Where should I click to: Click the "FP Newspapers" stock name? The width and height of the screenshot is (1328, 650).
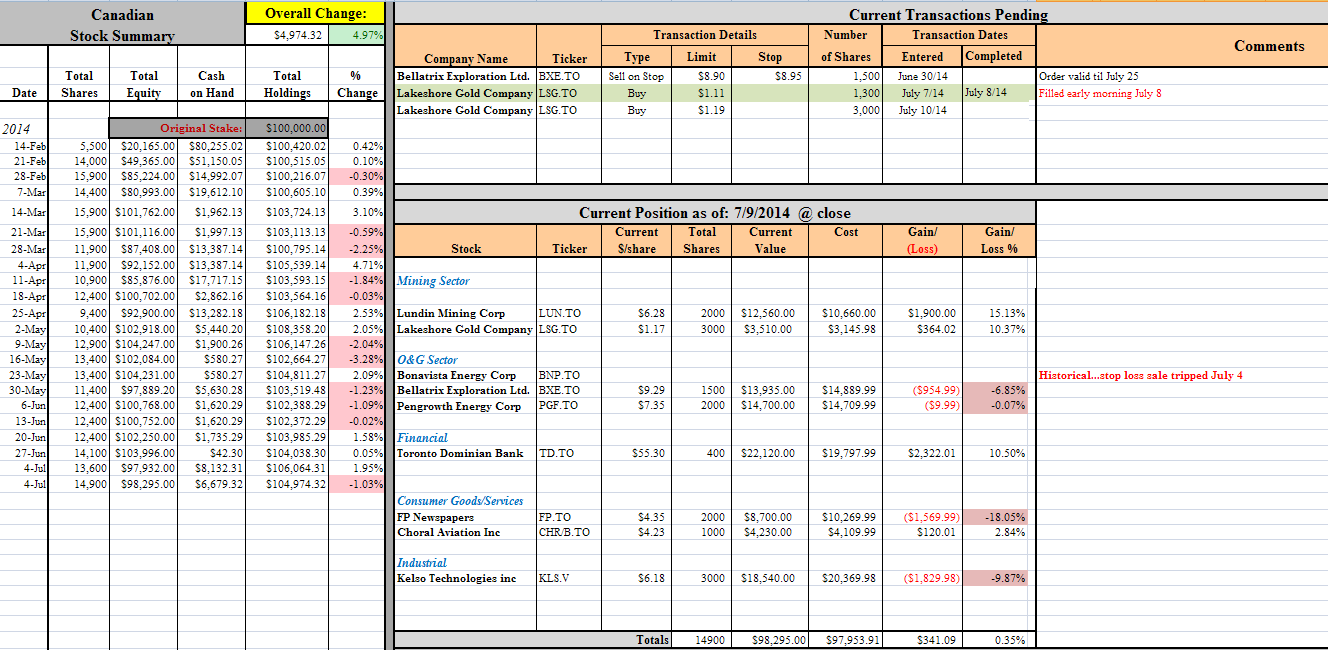[435, 517]
